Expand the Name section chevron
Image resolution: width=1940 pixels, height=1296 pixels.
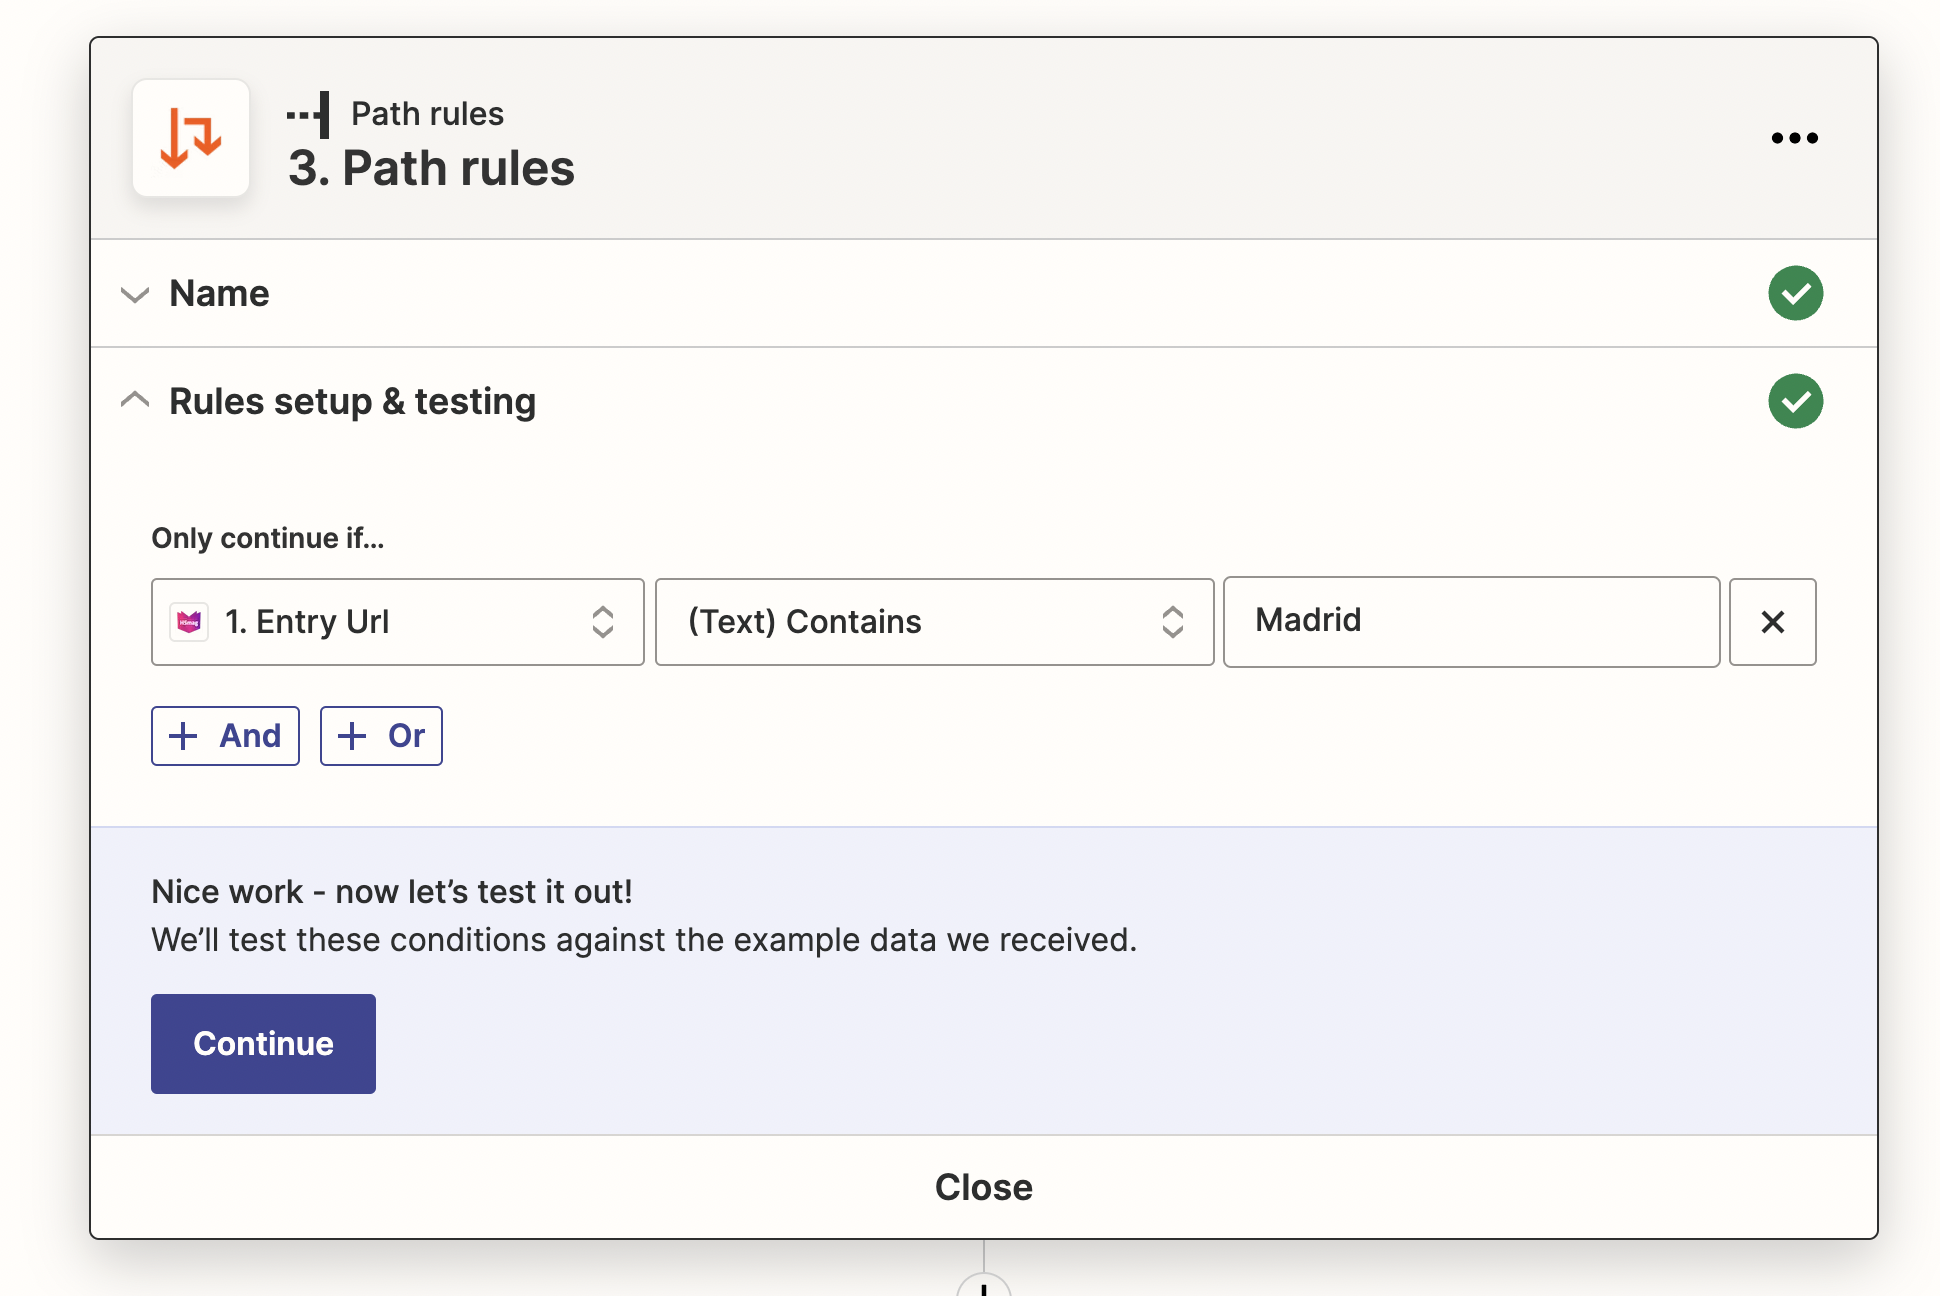pos(135,294)
